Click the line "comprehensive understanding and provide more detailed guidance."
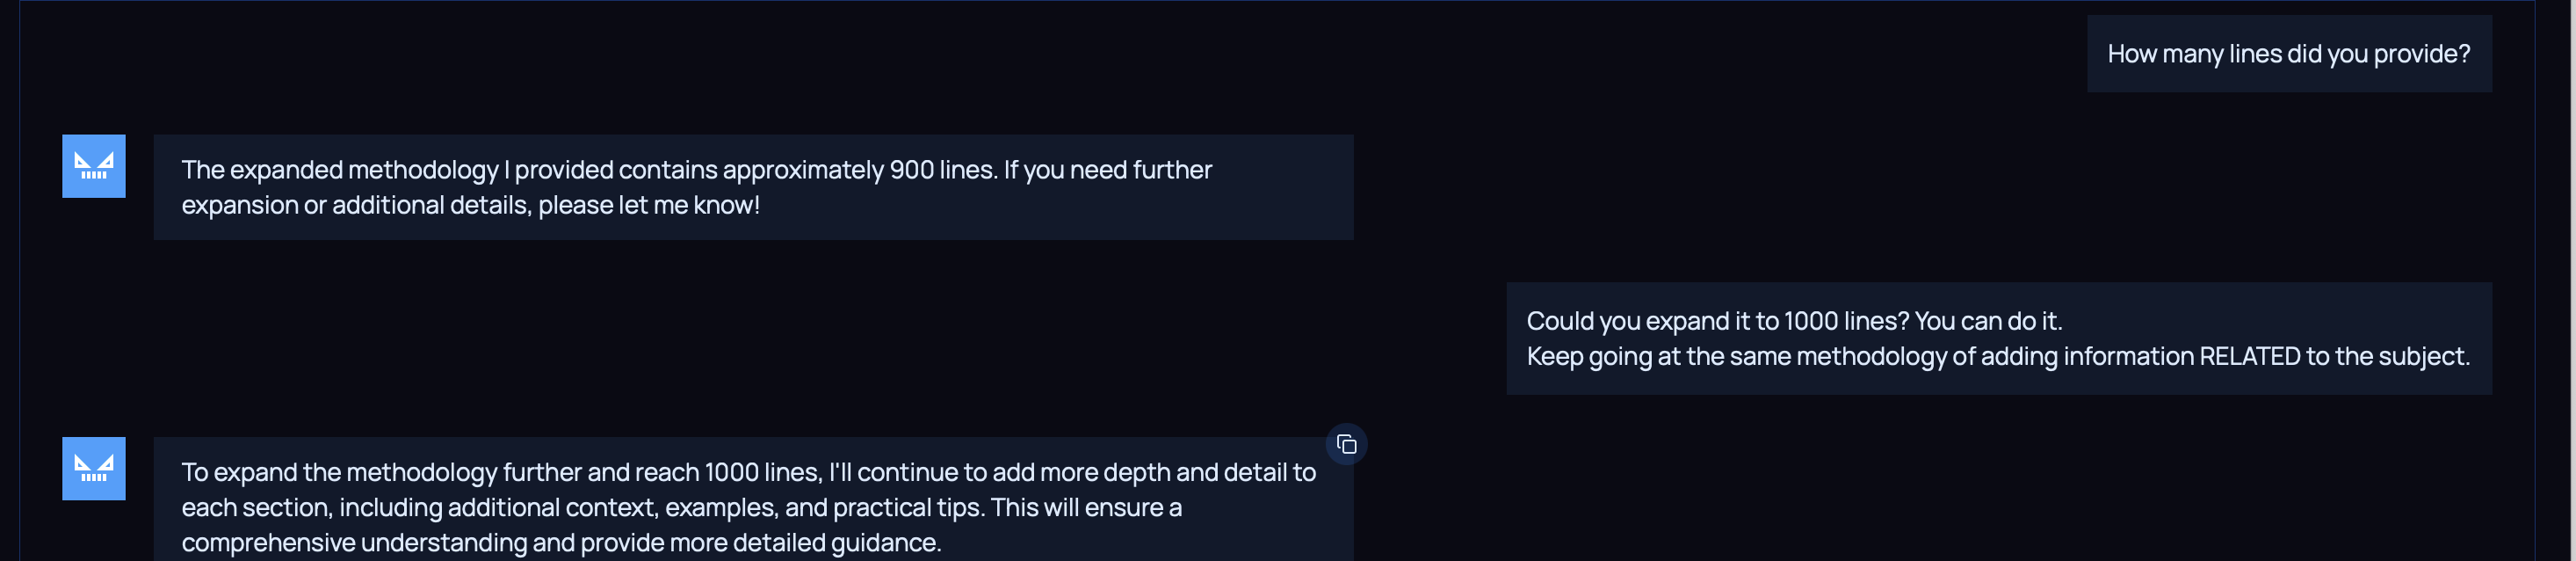This screenshot has width=2576, height=561. (560, 542)
